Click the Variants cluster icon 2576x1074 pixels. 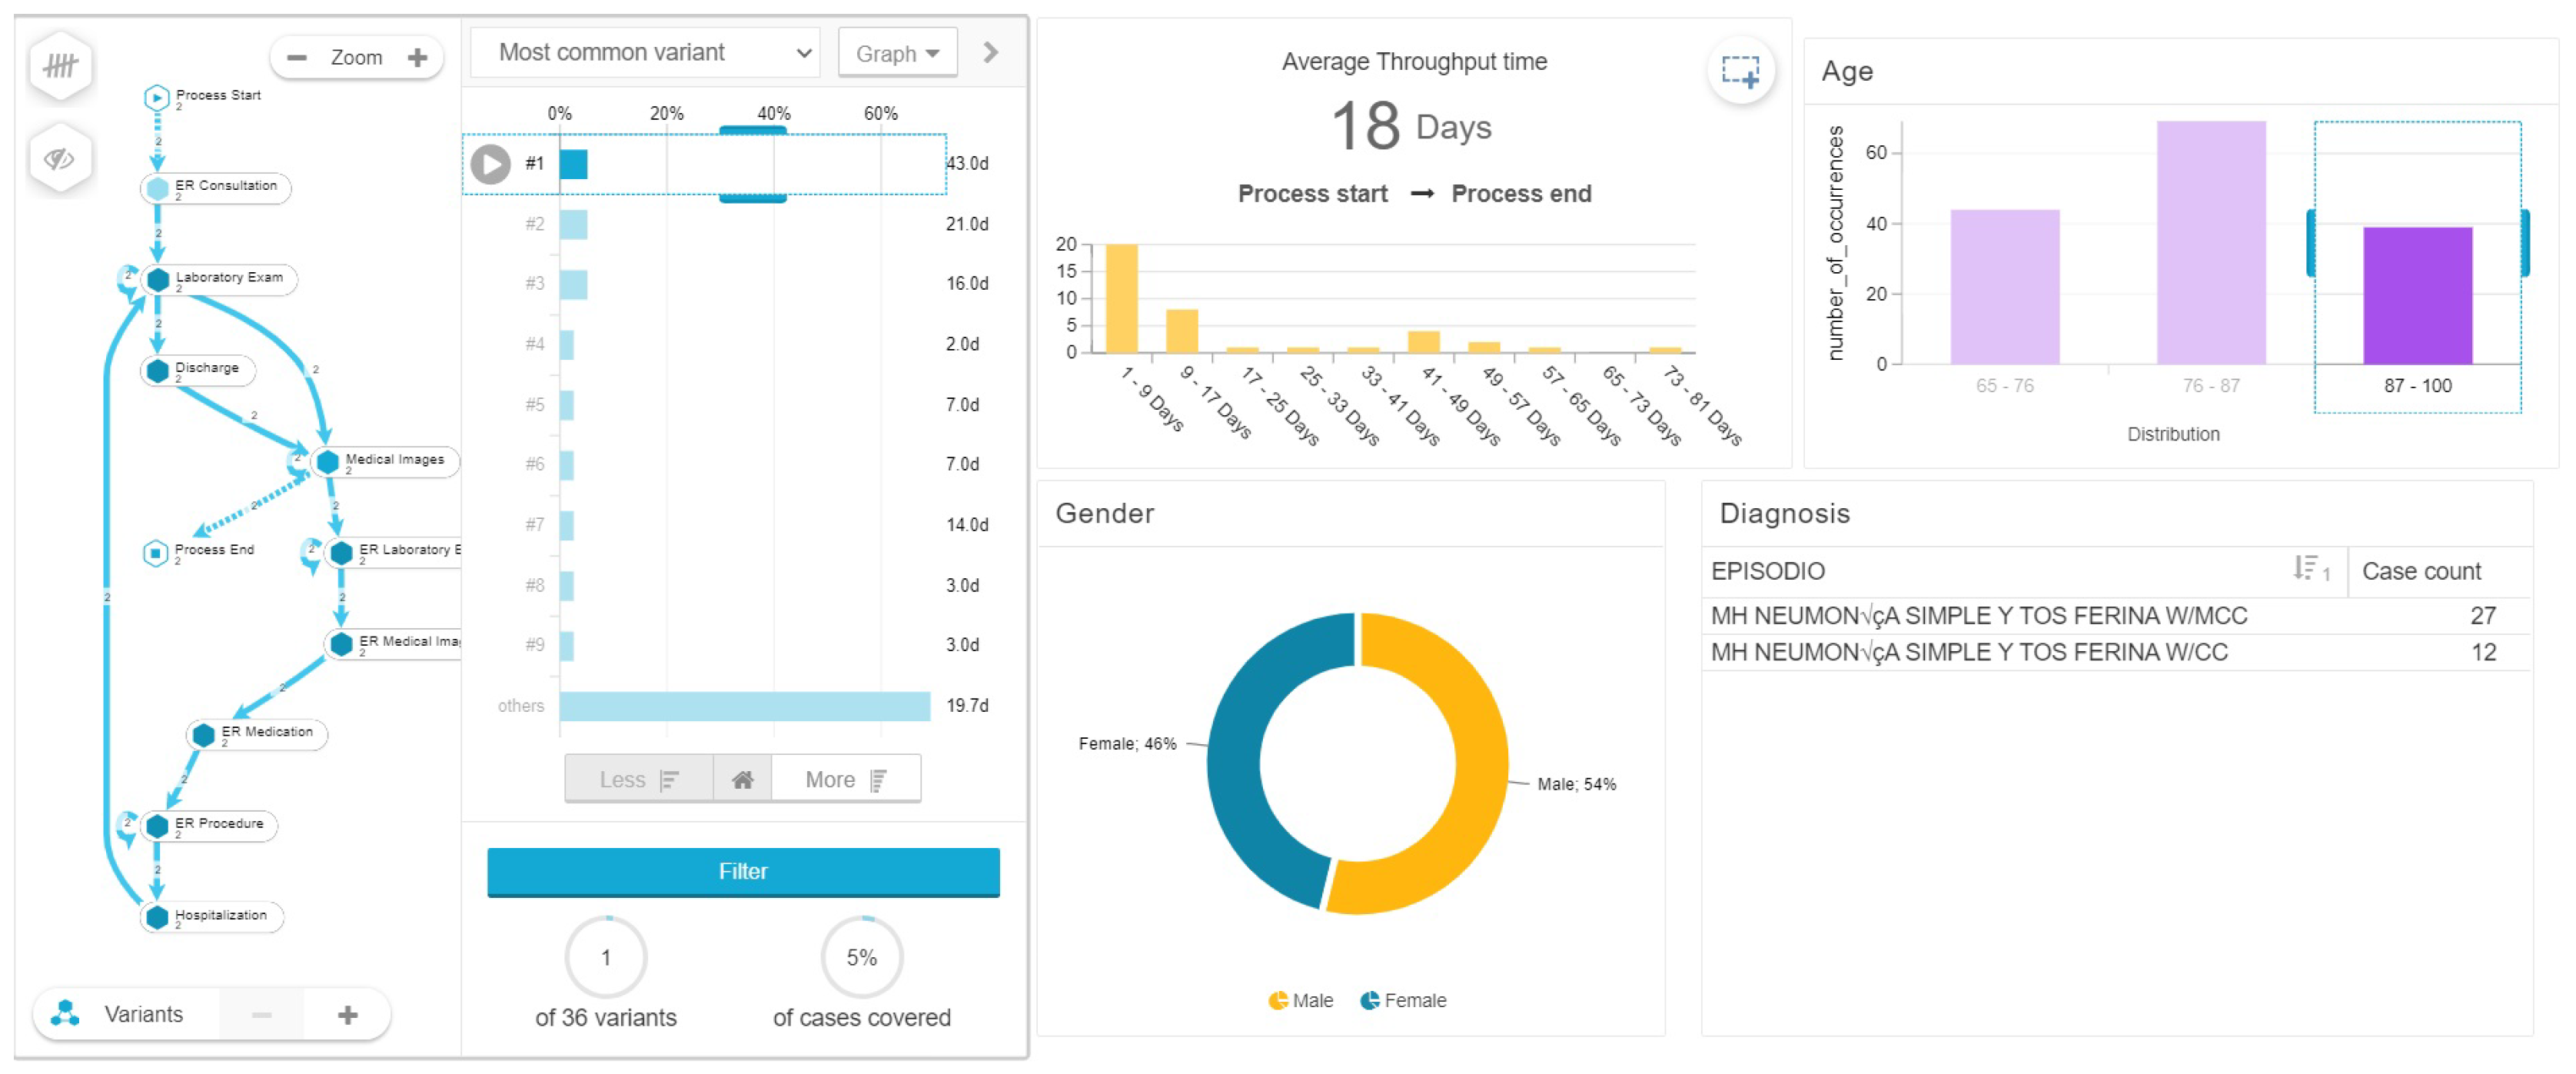66,1014
